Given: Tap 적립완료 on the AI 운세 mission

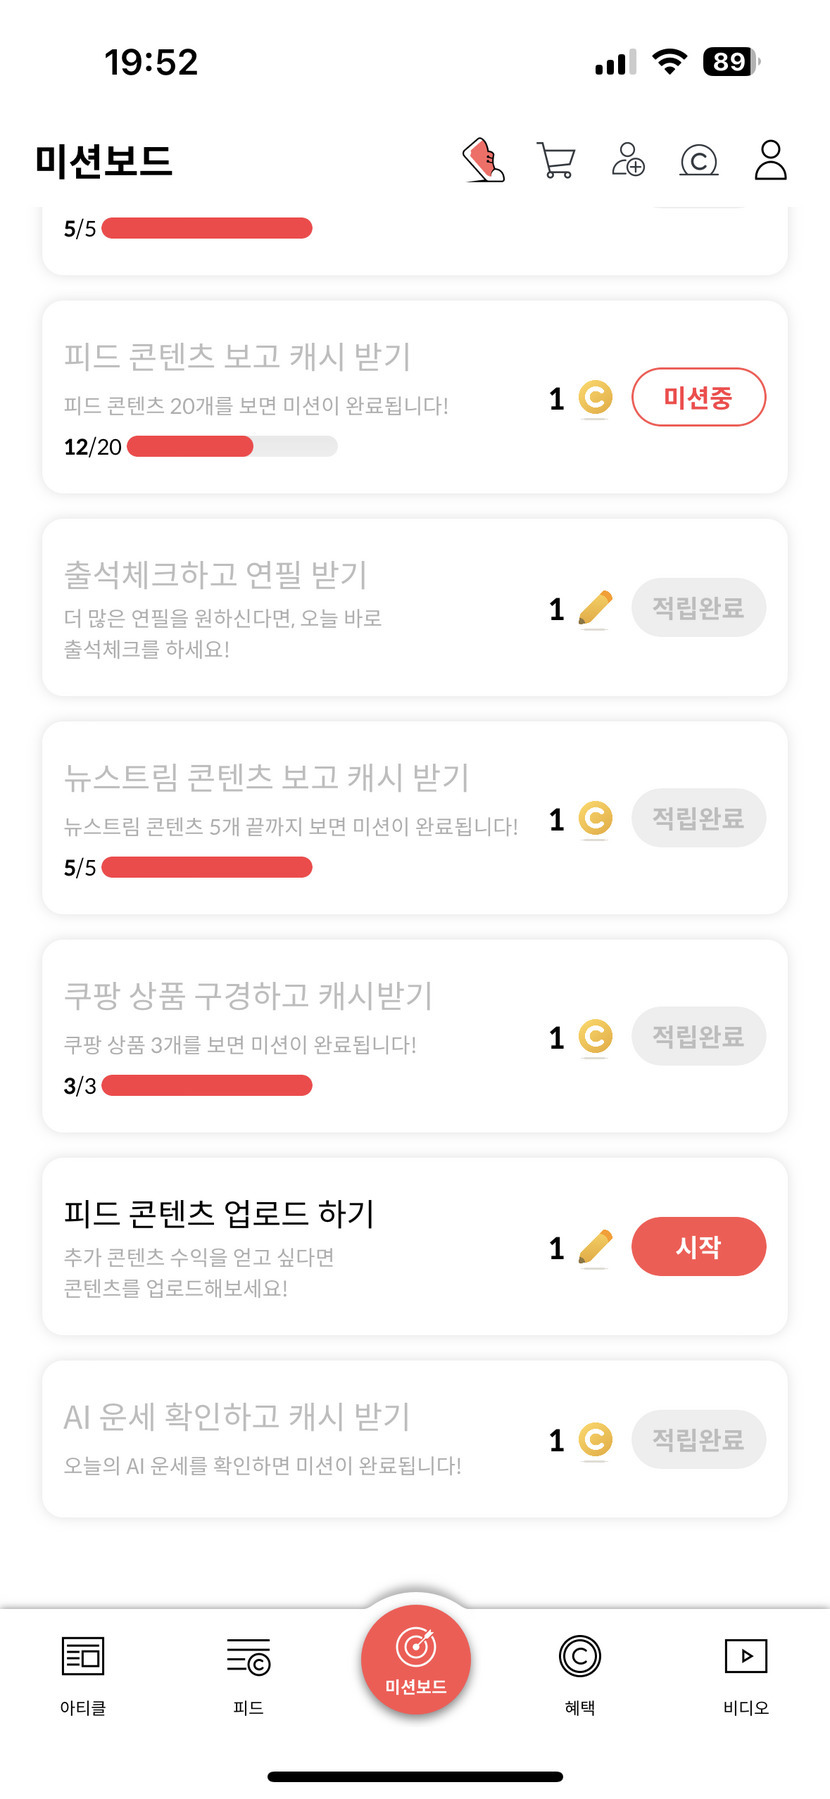Looking at the screenshot, I should click(698, 1440).
